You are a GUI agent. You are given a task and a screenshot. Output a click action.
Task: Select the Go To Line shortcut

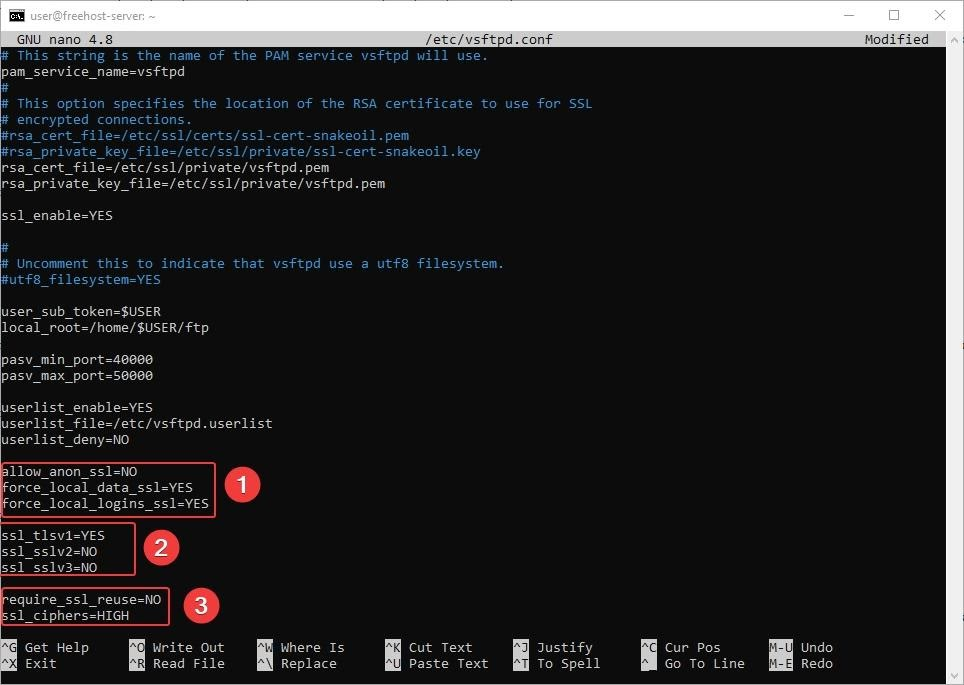coord(704,663)
